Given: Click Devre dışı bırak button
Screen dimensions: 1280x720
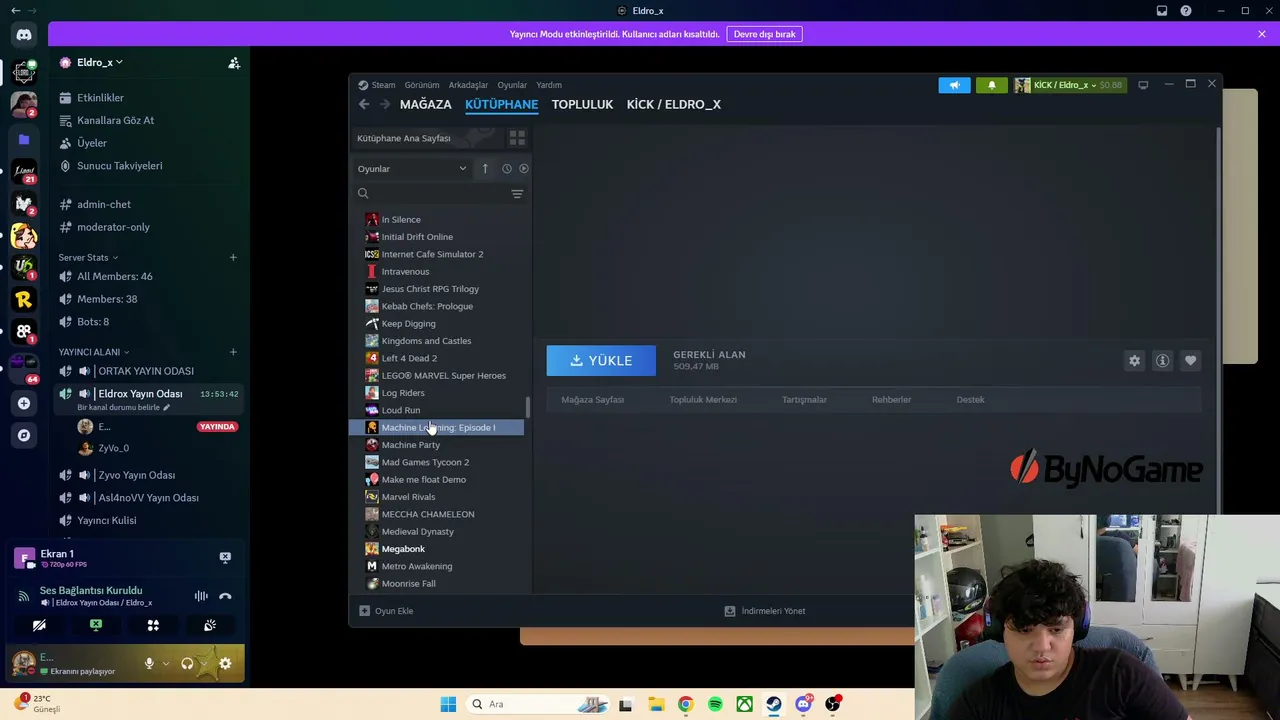Looking at the screenshot, I should tap(765, 34).
